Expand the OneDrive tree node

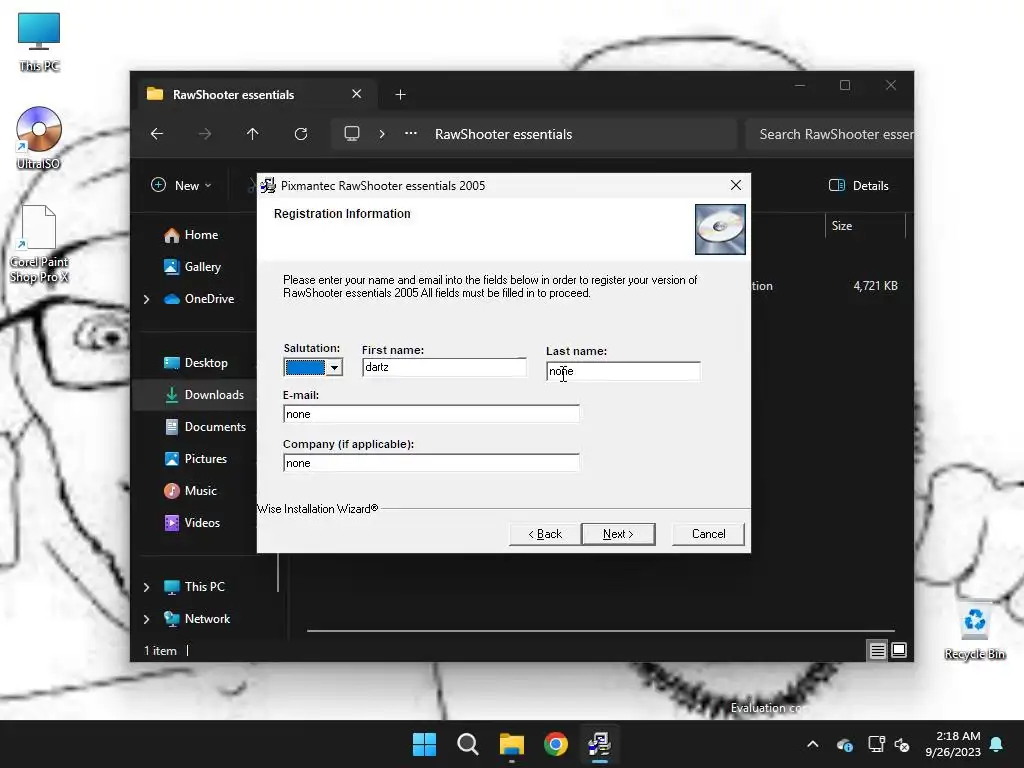point(147,299)
